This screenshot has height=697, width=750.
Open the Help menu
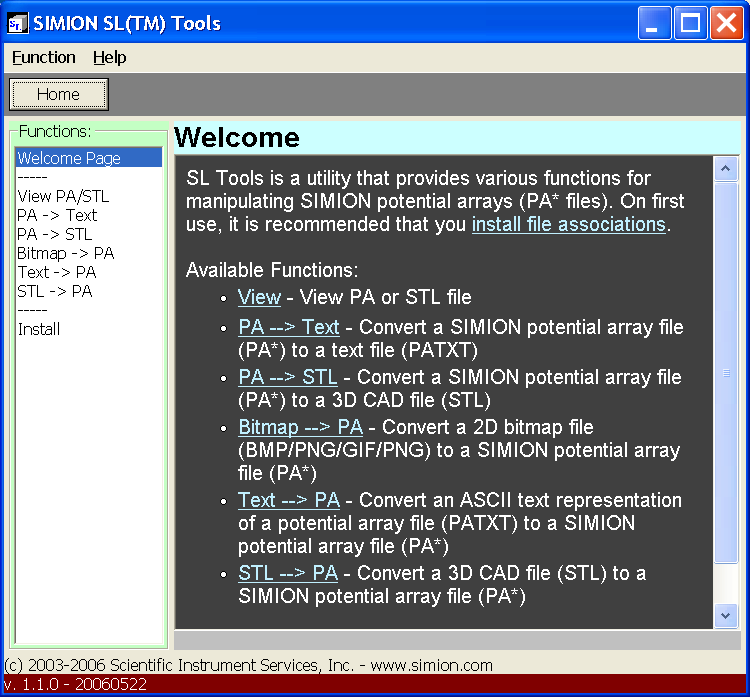tap(110, 57)
